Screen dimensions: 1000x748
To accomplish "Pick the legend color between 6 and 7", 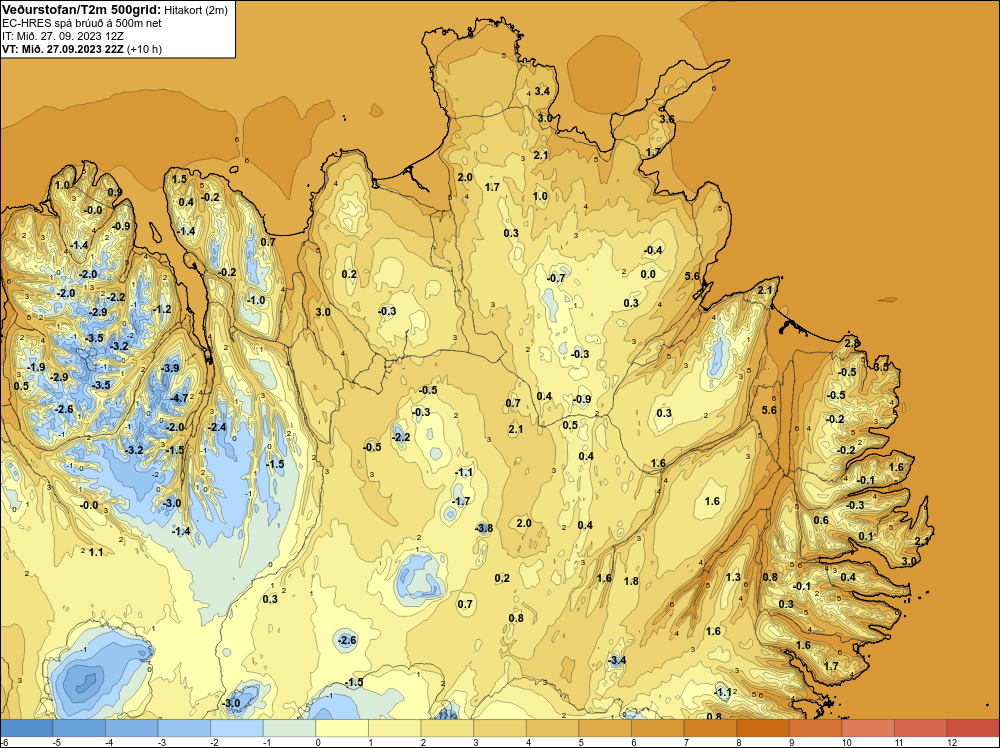I will [658, 728].
